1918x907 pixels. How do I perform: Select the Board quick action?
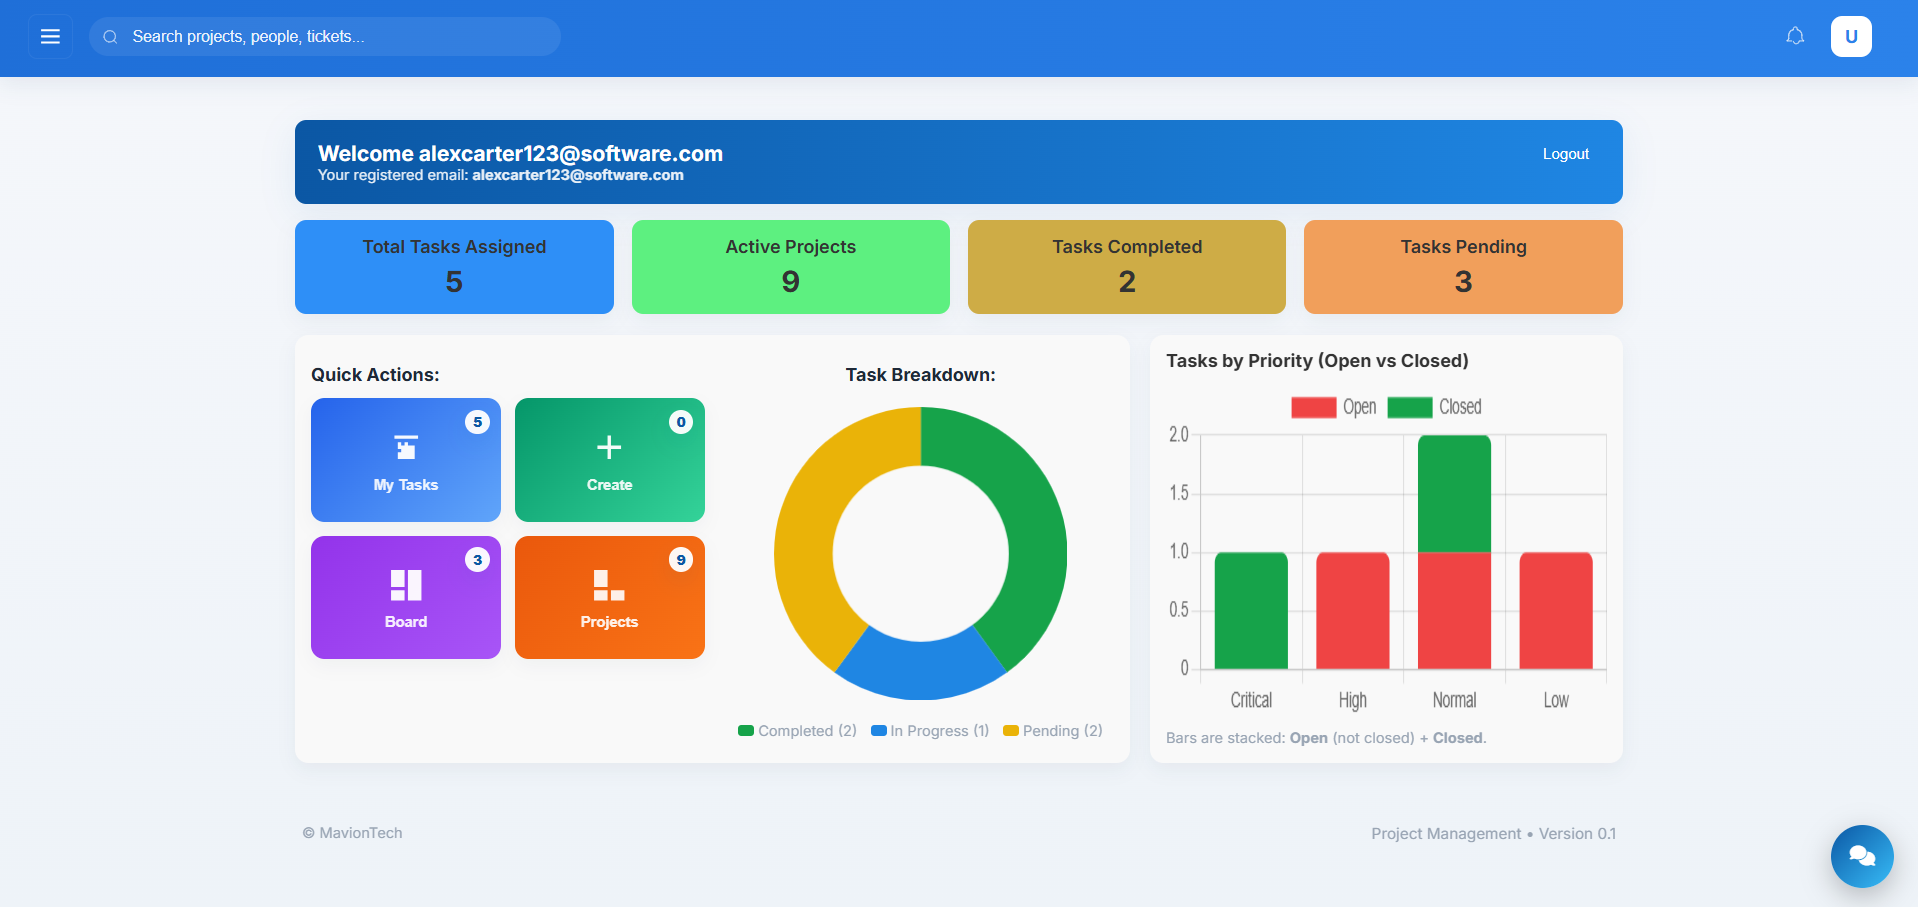(405, 597)
